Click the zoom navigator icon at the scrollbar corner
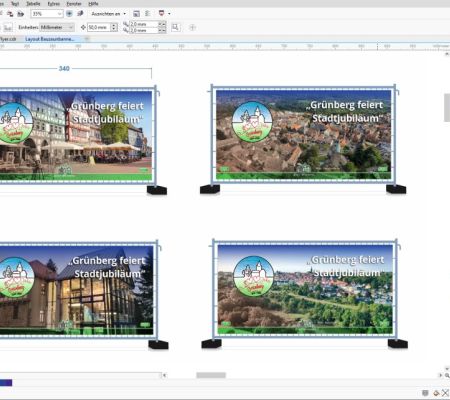The height and width of the screenshot is (400, 450). click(447, 375)
